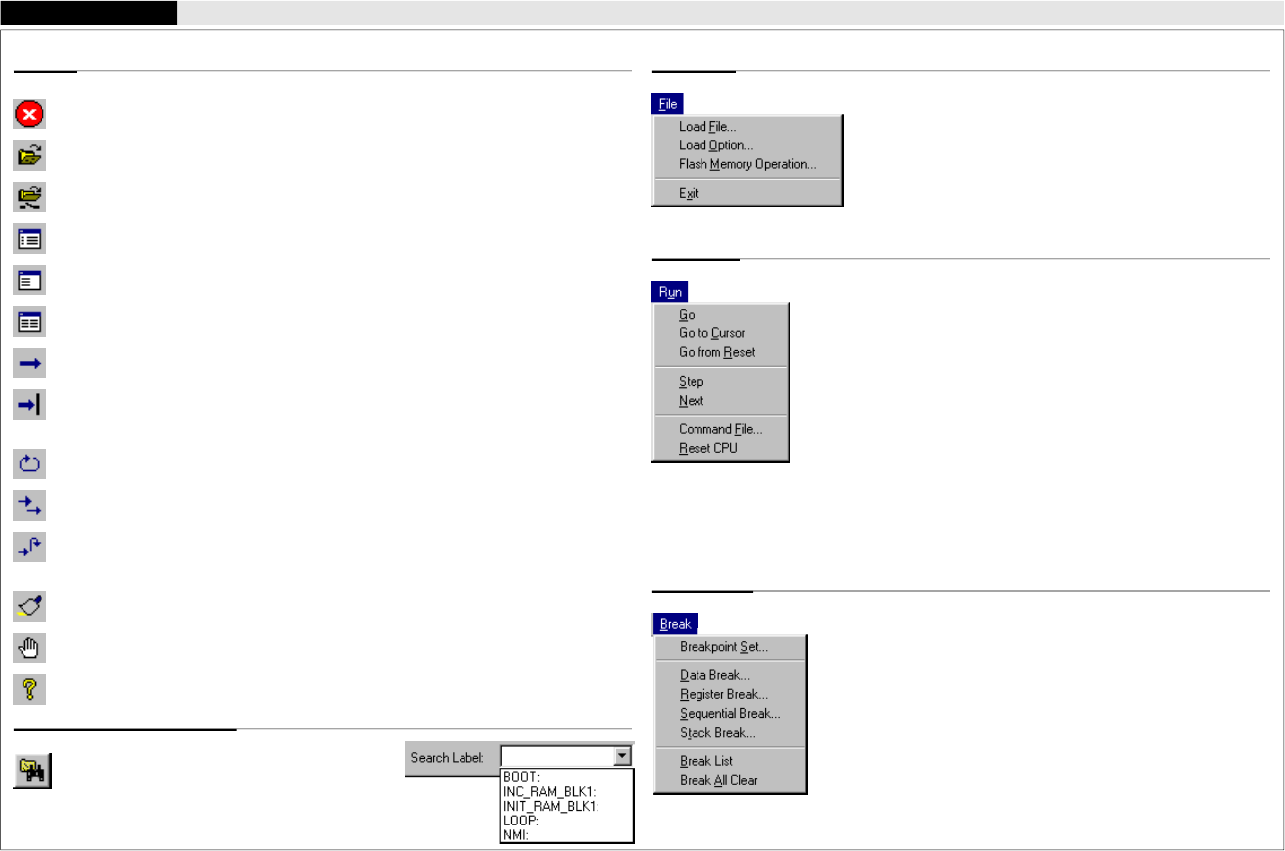1285x851 pixels.
Task: Click the yellow question mark help icon
Action: (x=30, y=689)
